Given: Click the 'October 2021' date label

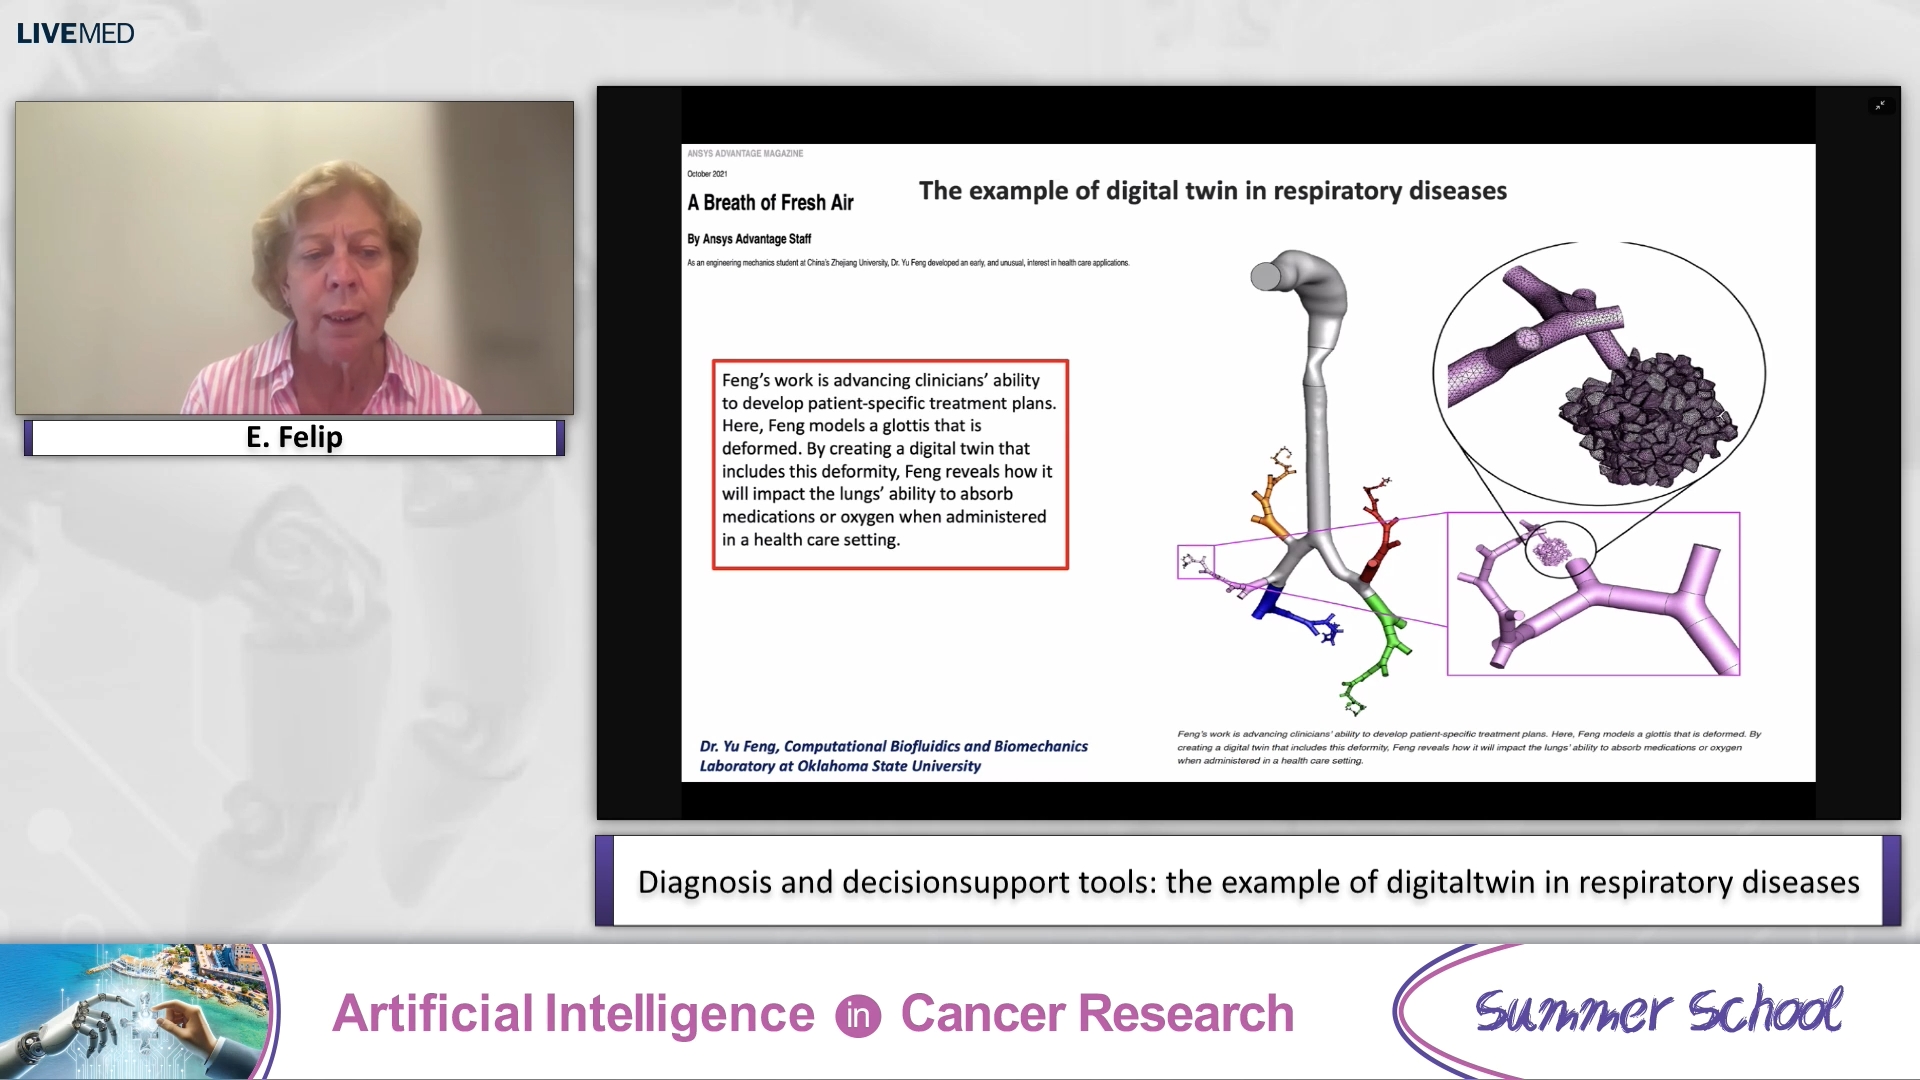Looking at the screenshot, I should coord(707,173).
